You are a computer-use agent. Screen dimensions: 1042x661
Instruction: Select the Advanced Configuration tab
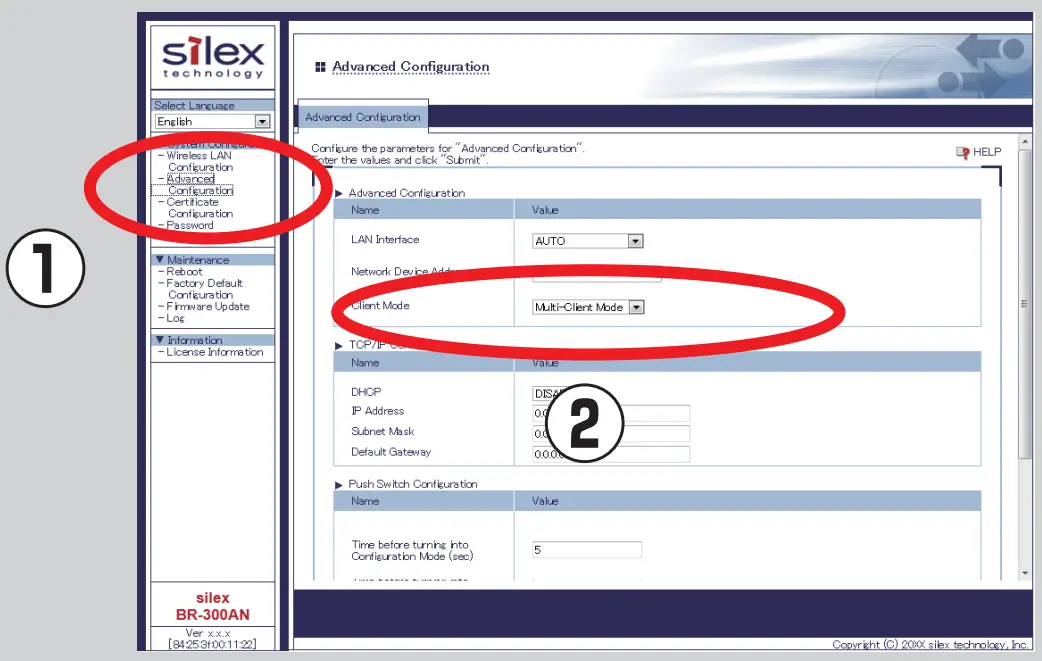click(363, 117)
